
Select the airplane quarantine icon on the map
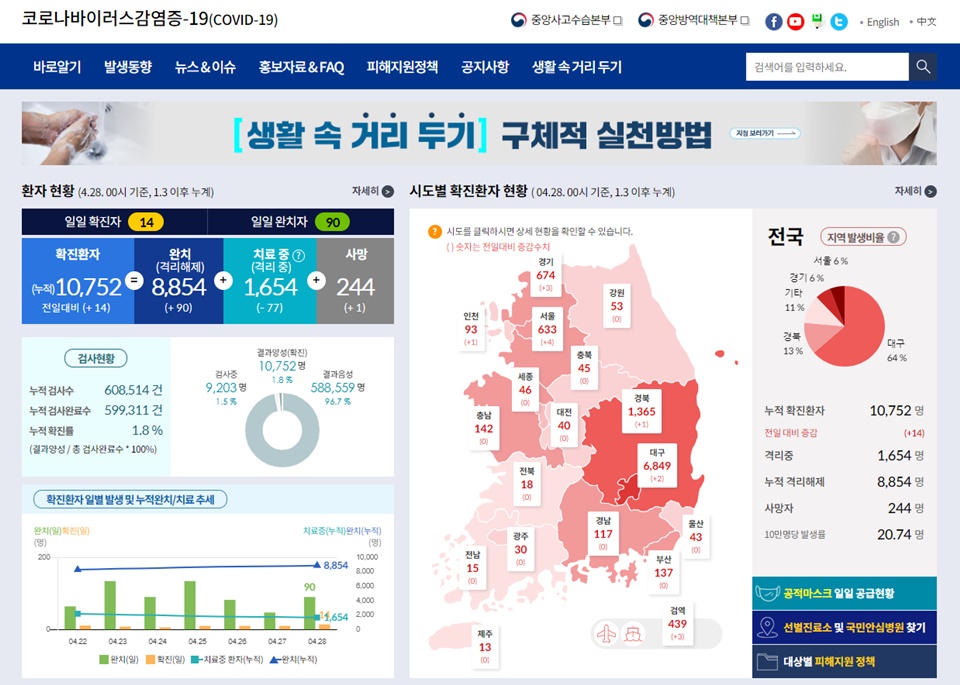click(x=606, y=634)
